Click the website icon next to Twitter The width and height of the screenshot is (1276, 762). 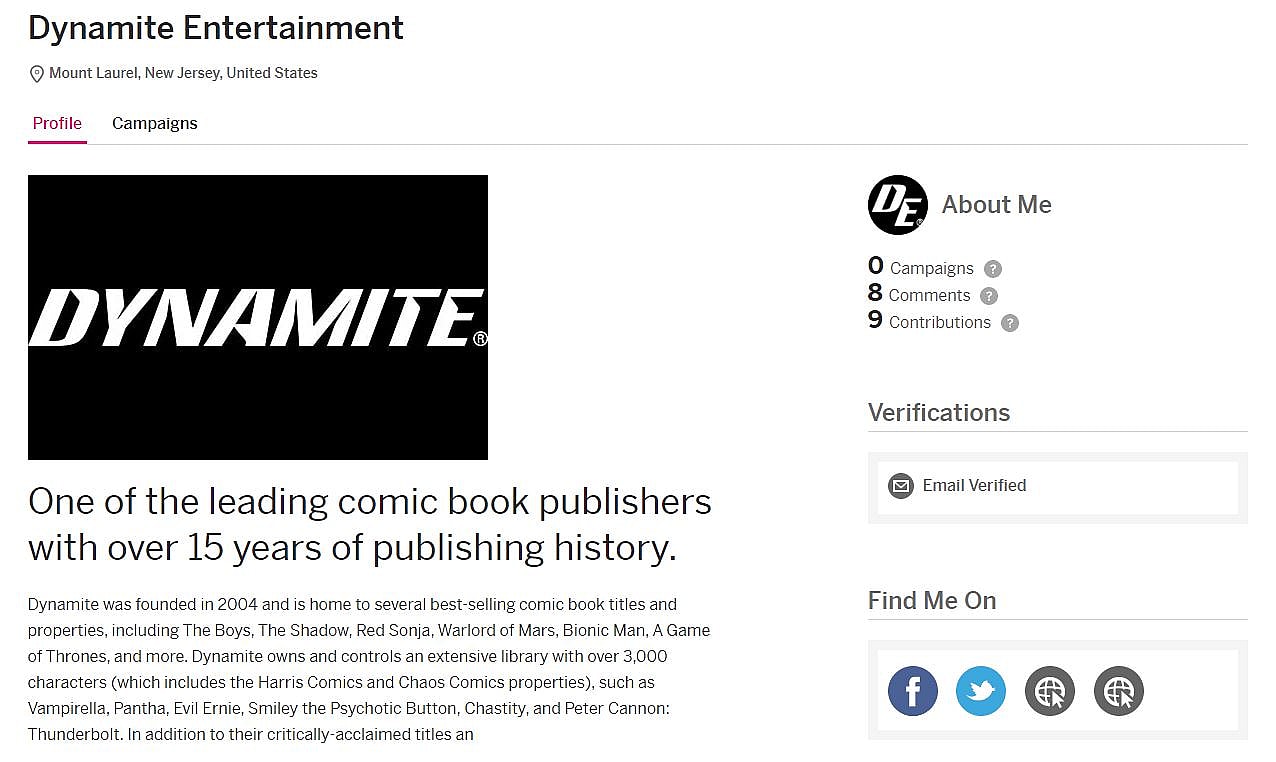1049,691
